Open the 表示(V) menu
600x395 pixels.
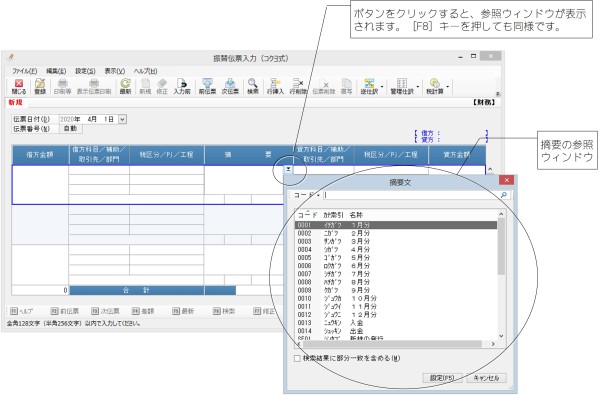coord(114,71)
